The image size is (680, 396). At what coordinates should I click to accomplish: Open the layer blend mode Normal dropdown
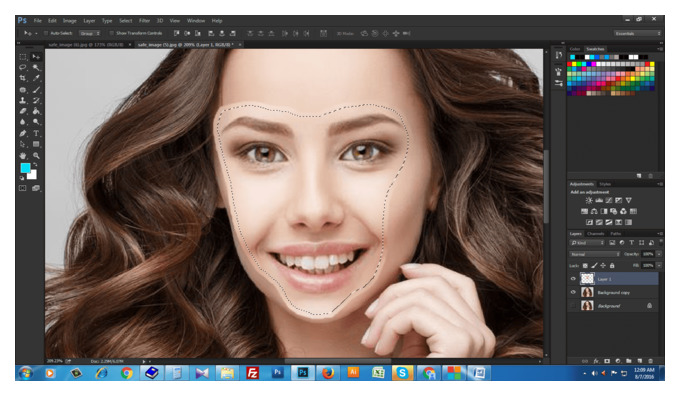click(x=595, y=254)
